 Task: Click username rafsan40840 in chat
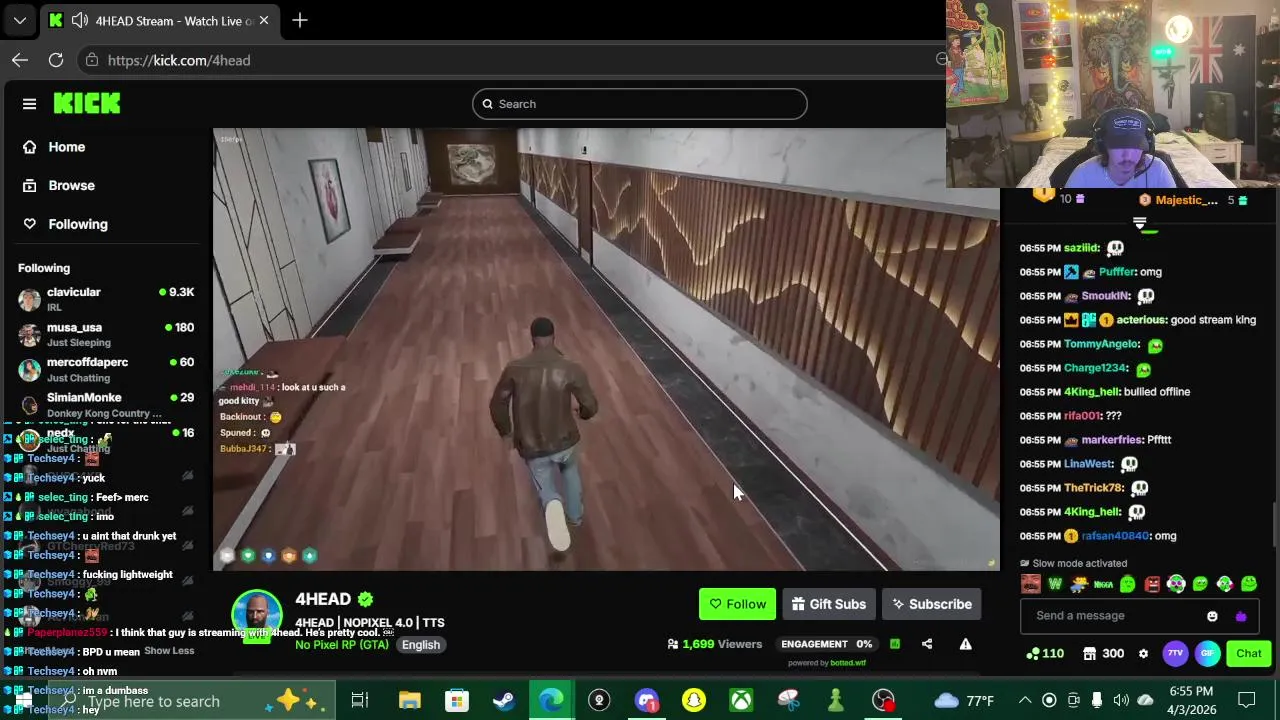1115,536
